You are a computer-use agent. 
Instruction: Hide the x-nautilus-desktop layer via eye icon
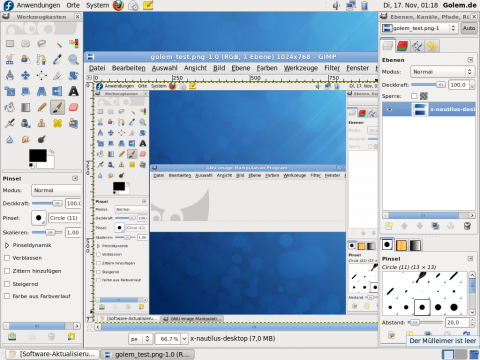coord(389,109)
